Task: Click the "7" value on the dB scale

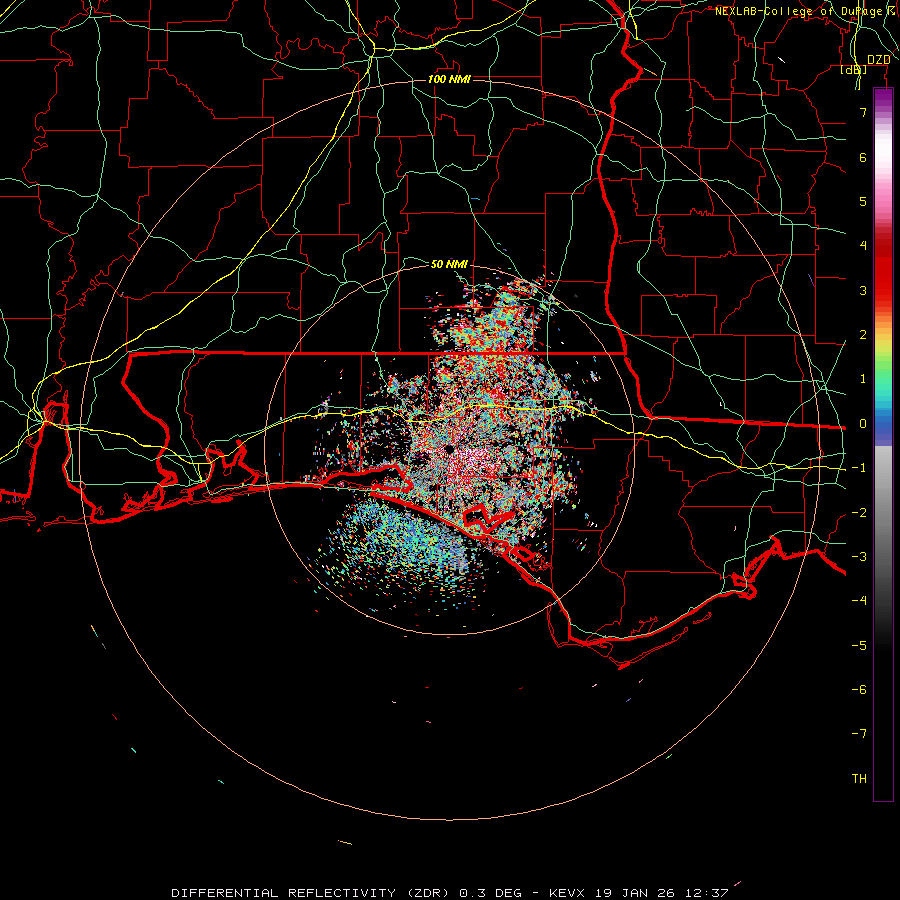Action: [x=863, y=112]
